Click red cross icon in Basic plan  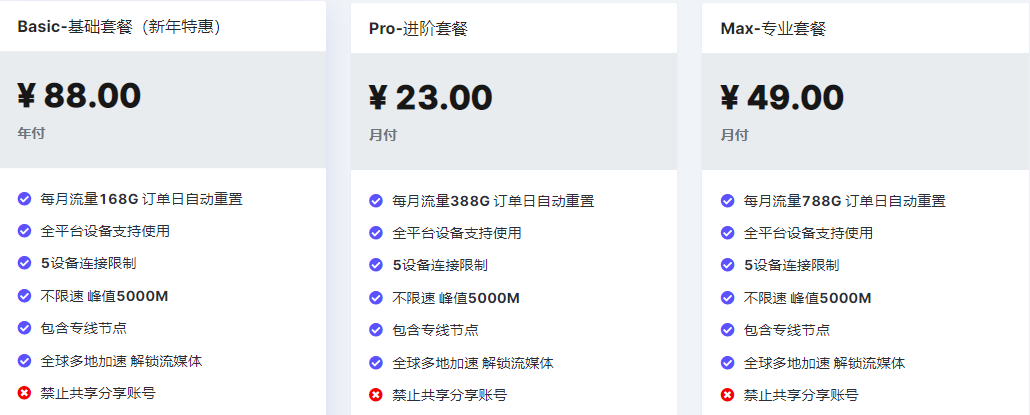[x=24, y=393]
